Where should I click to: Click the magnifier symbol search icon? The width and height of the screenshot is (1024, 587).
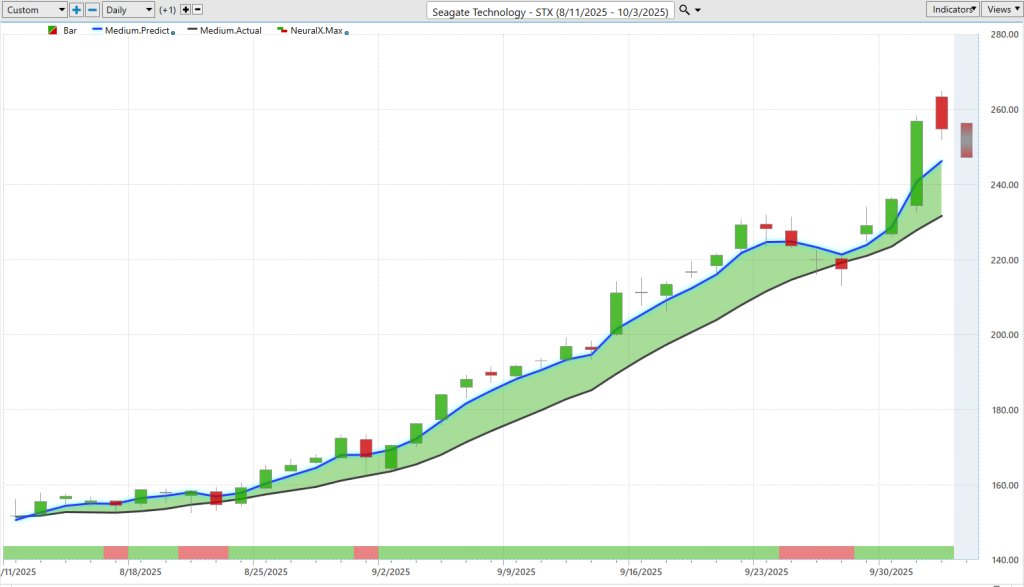tap(684, 10)
